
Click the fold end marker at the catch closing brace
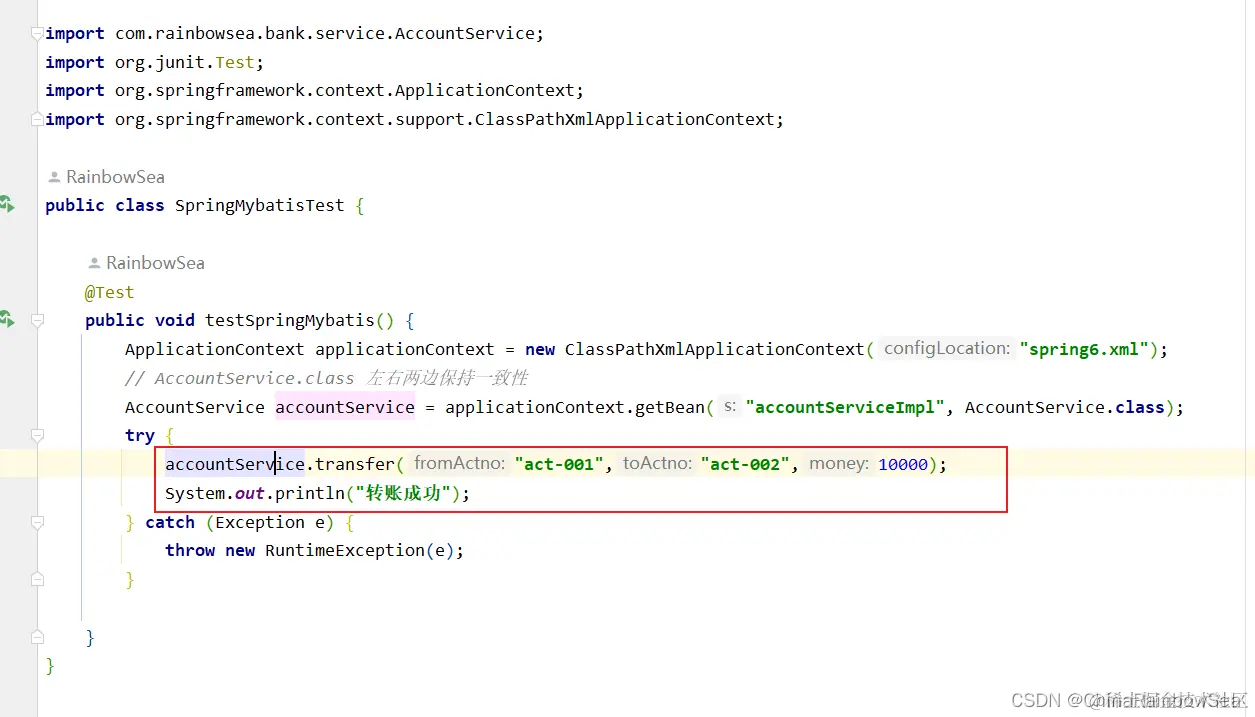[37, 579]
